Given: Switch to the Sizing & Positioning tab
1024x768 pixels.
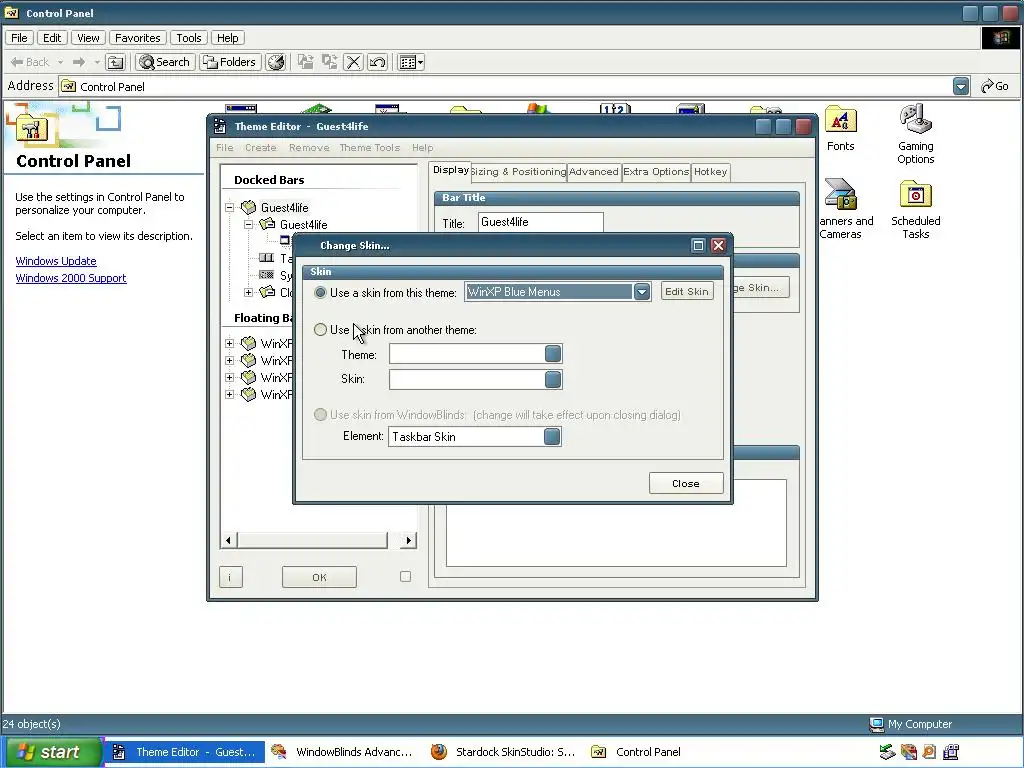Looking at the screenshot, I should click(x=519, y=172).
